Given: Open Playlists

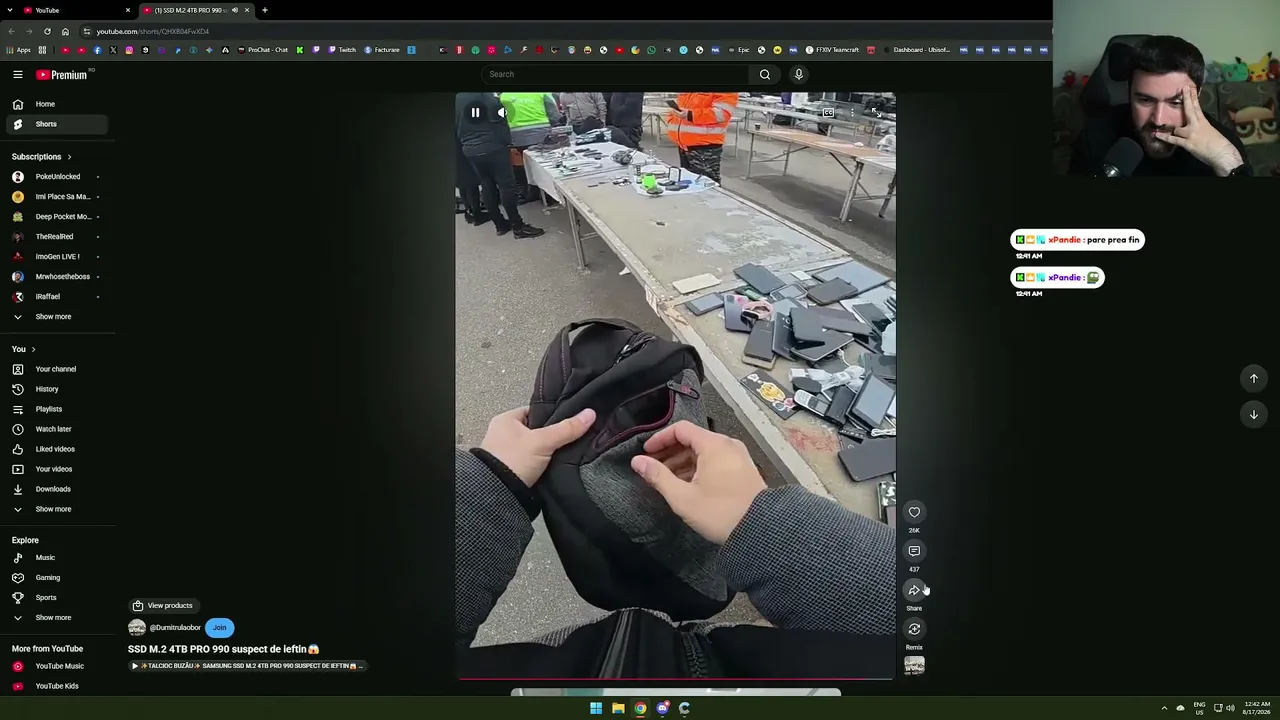Looking at the screenshot, I should [57, 409].
